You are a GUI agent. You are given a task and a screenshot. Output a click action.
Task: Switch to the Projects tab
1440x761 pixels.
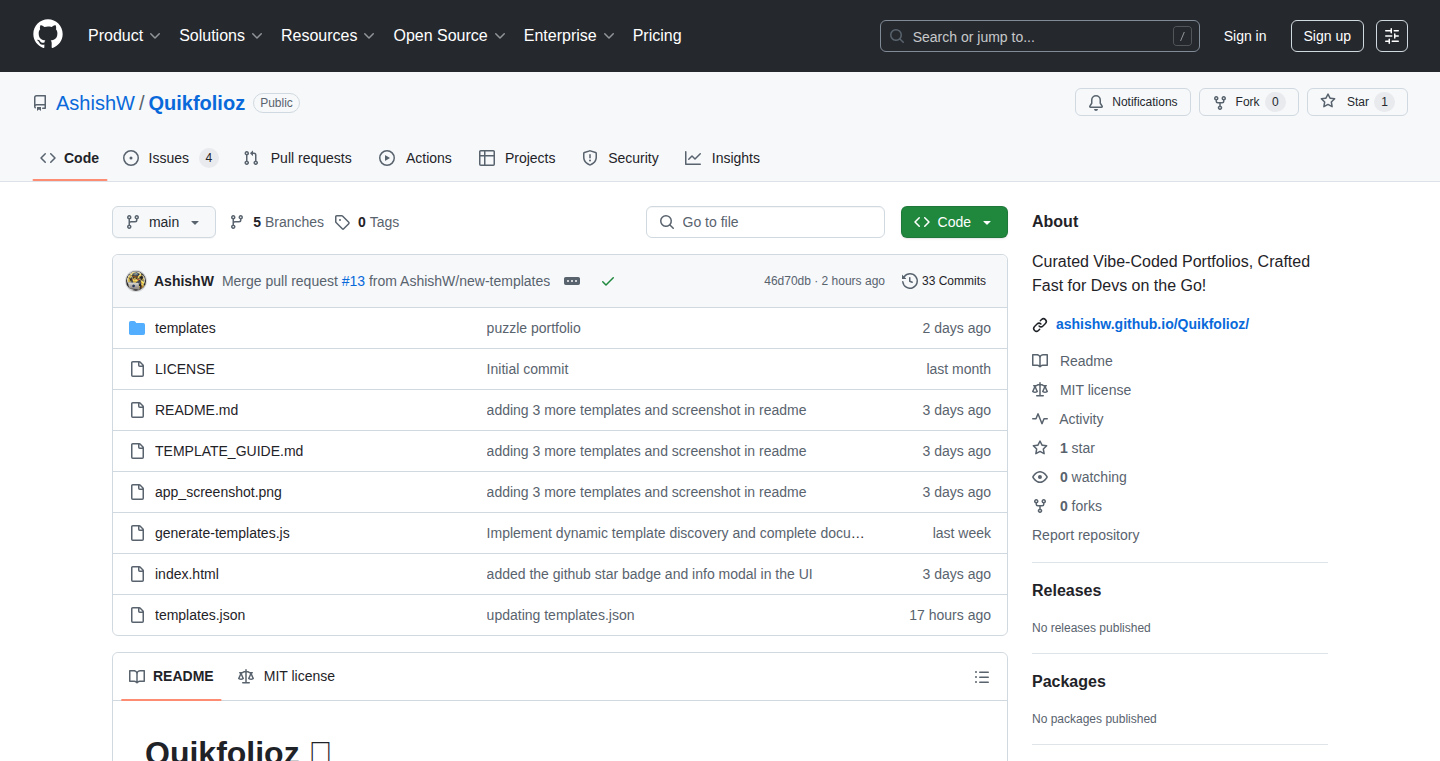tap(517, 158)
